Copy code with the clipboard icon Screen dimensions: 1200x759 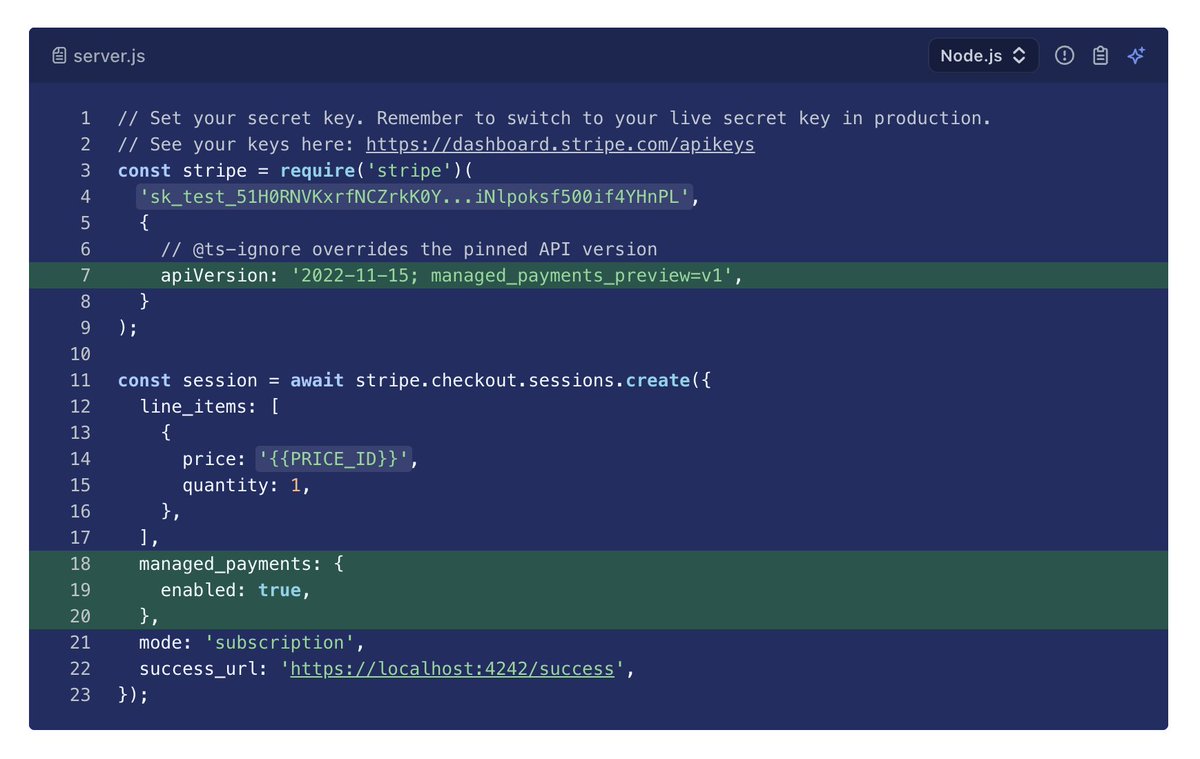pos(1100,56)
